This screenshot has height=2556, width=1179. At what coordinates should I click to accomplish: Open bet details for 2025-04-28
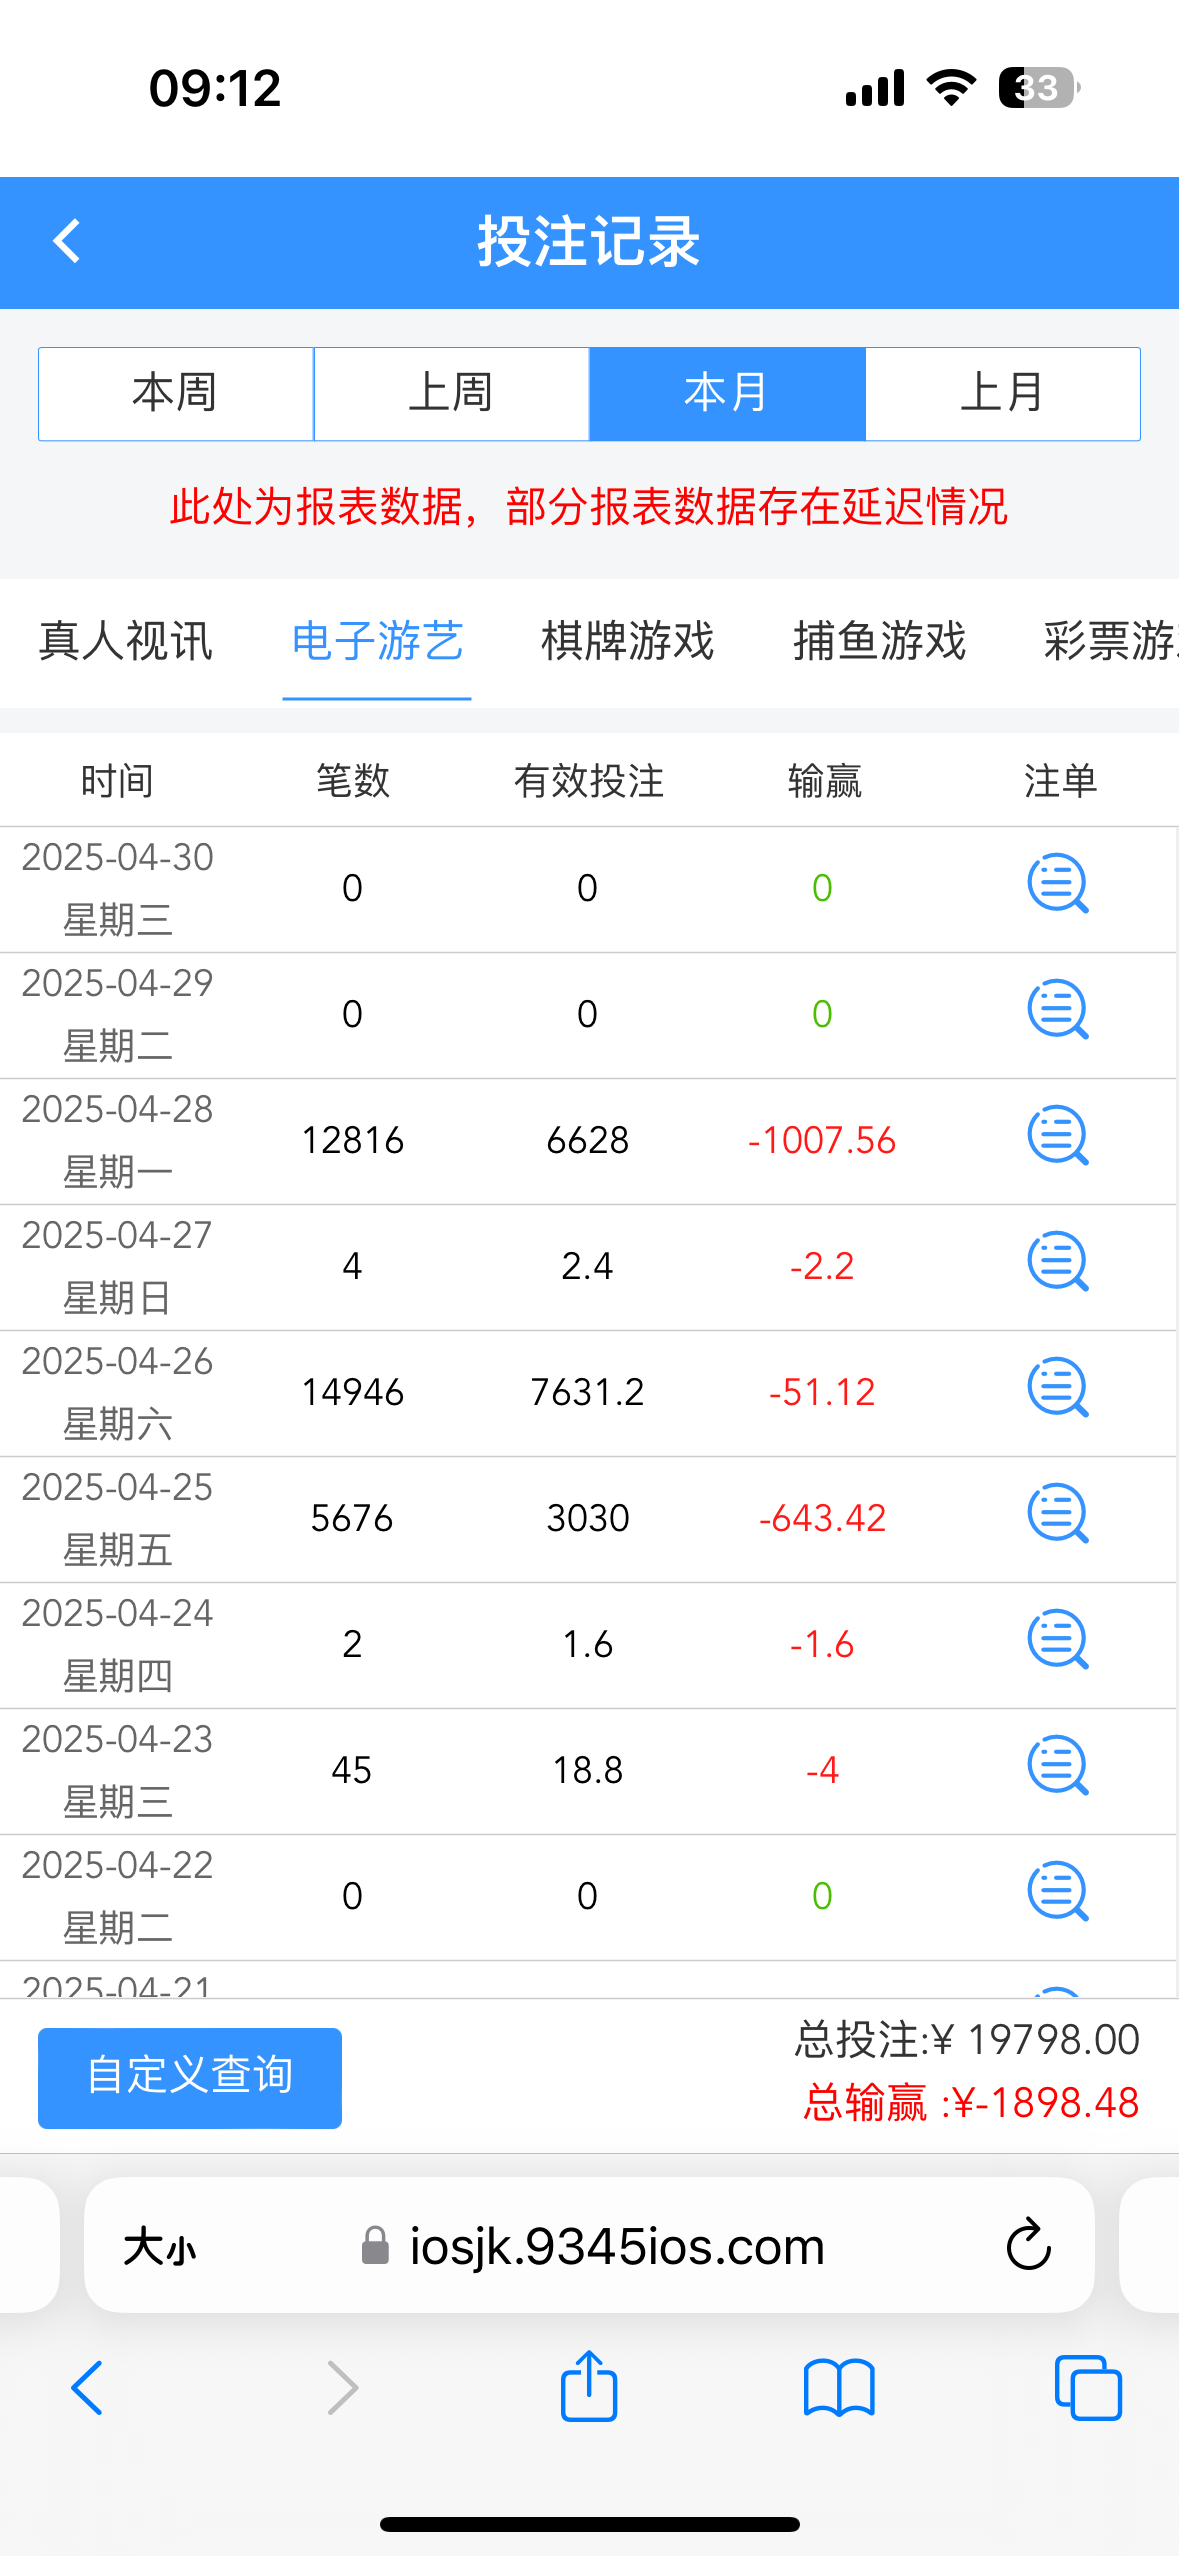click(x=1057, y=1137)
